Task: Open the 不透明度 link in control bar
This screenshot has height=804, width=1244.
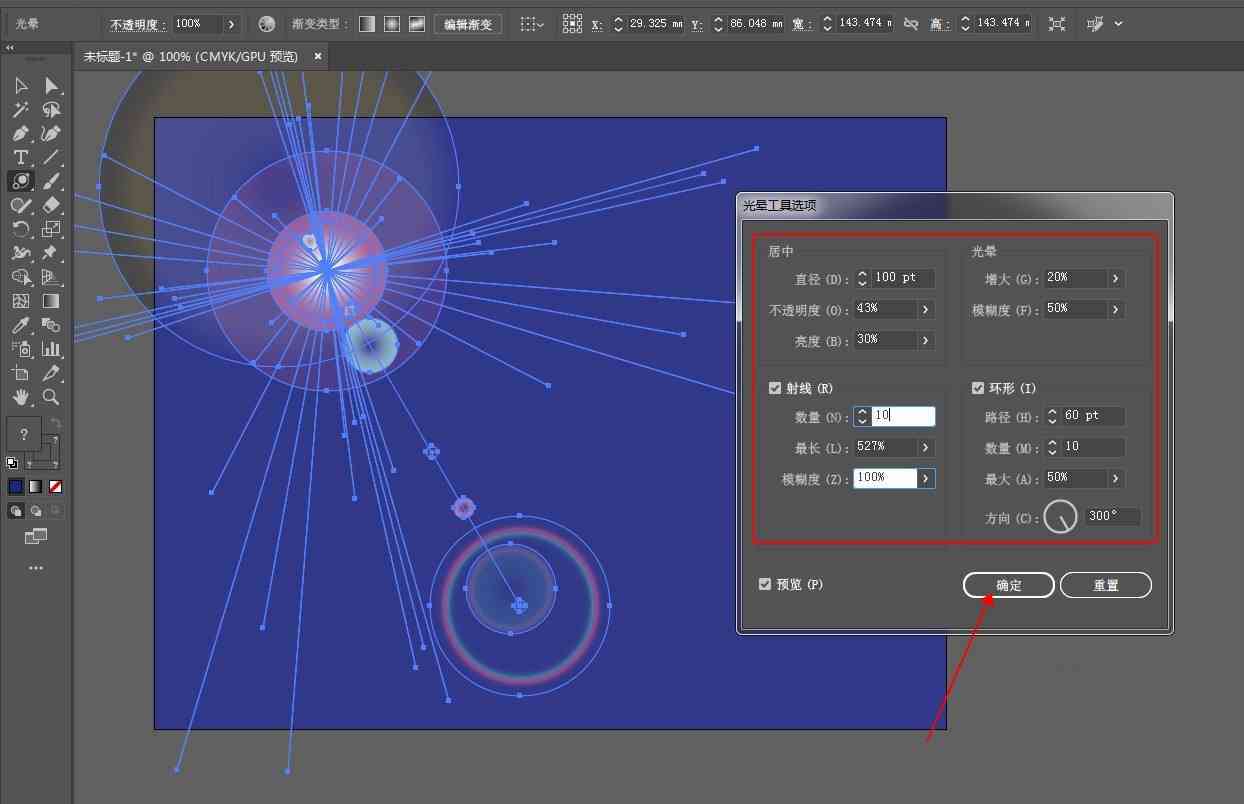Action: (137, 23)
